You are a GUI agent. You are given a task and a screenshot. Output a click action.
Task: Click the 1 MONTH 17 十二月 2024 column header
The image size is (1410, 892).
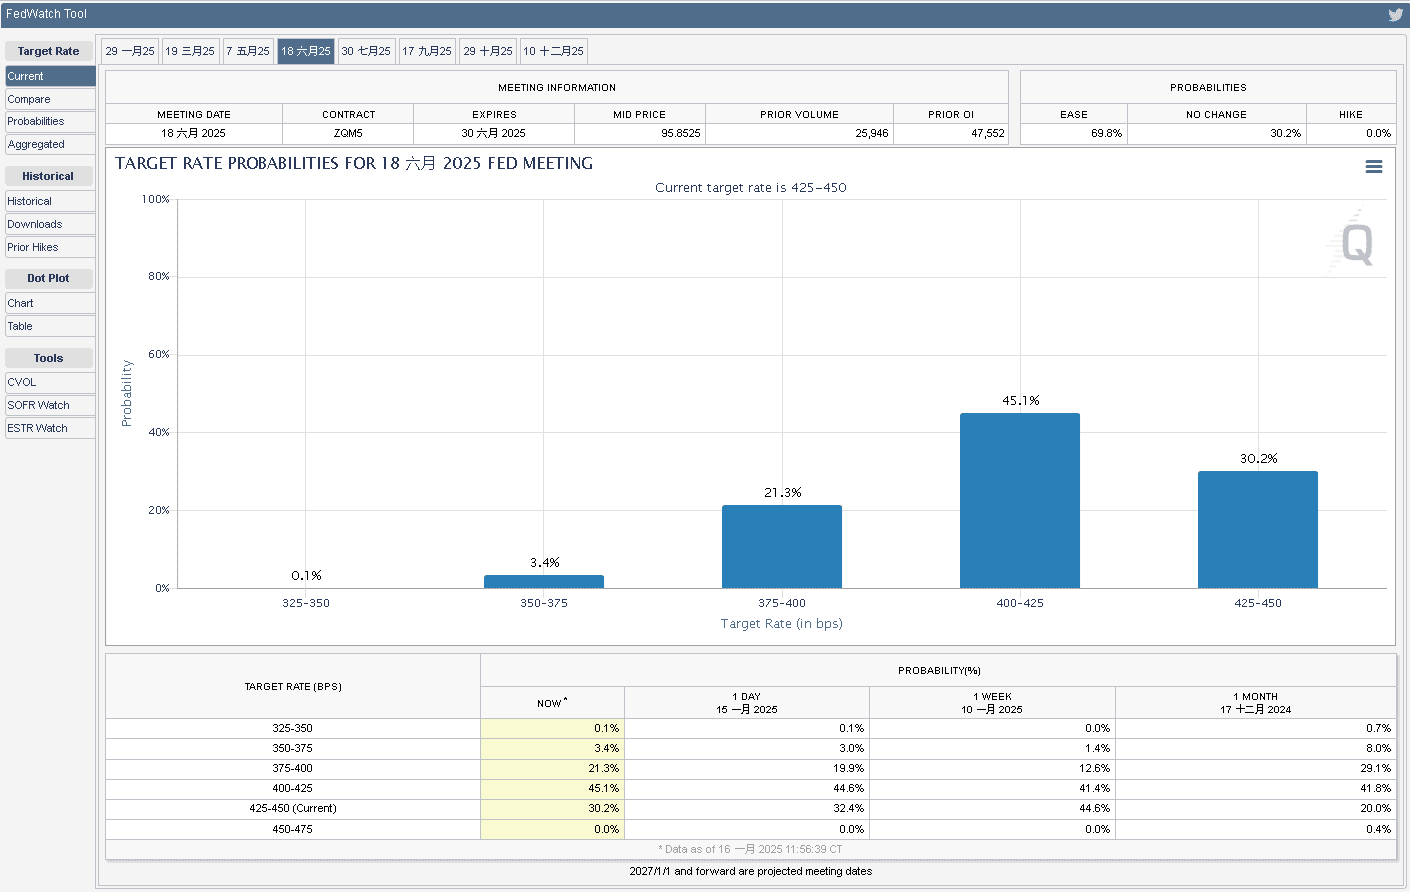click(x=1256, y=703)
